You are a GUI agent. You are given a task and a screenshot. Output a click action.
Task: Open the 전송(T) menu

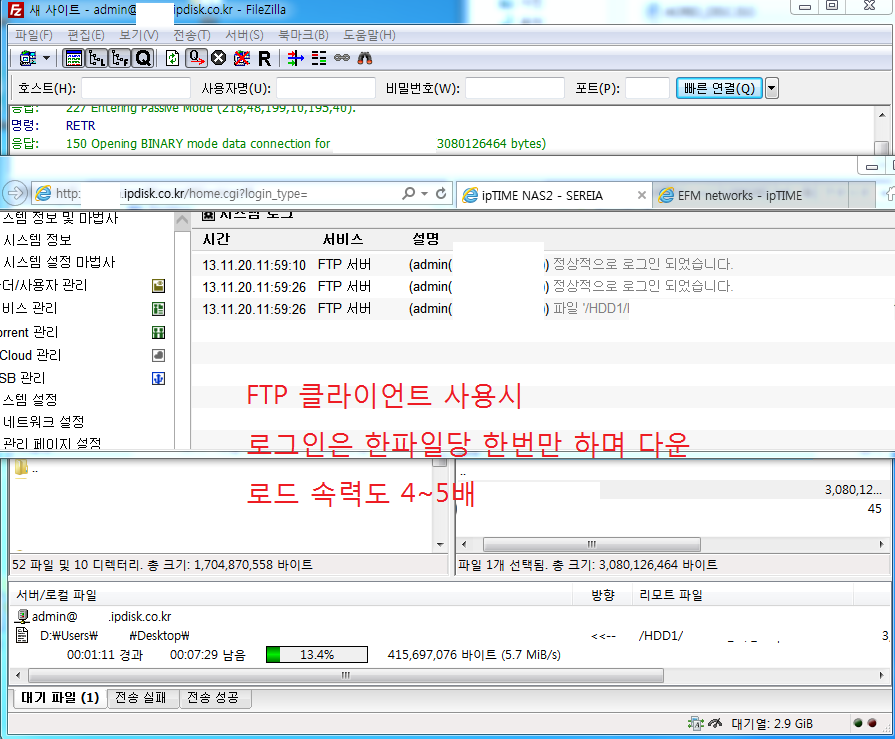pos(192,35)
